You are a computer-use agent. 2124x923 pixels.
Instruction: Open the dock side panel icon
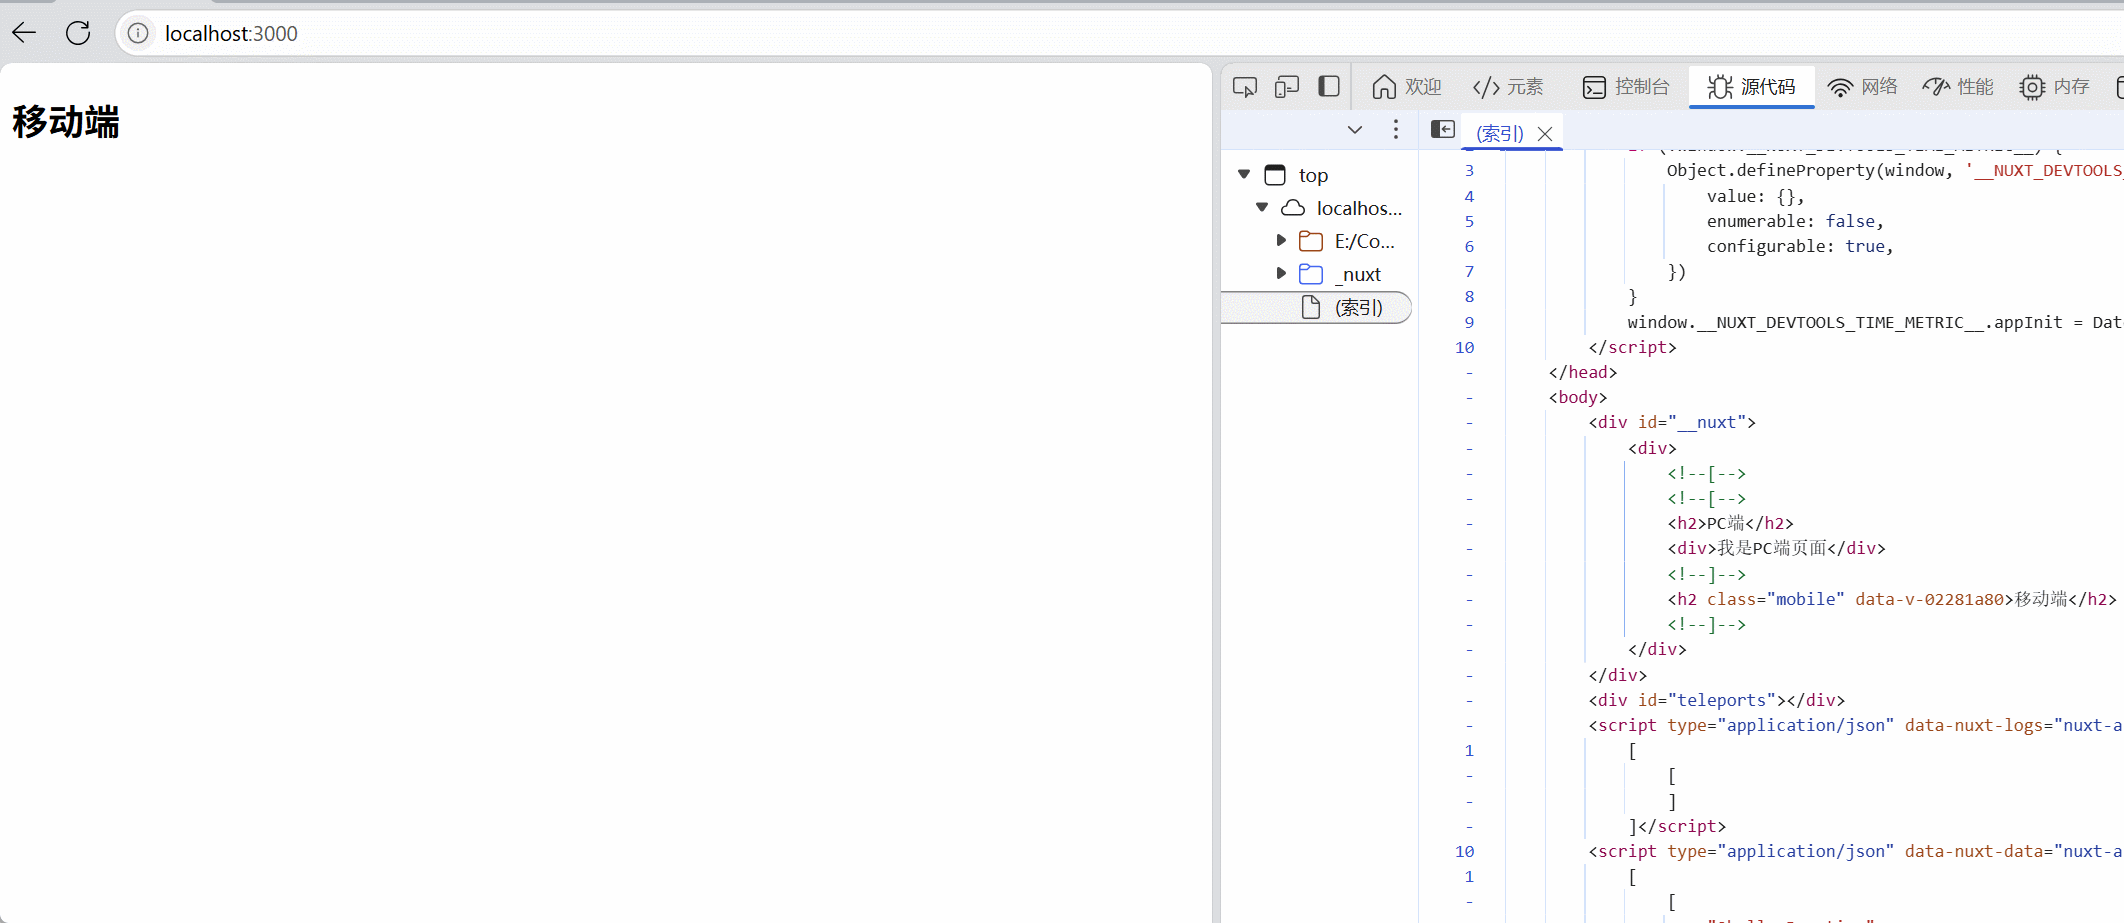click(1329, 87)
